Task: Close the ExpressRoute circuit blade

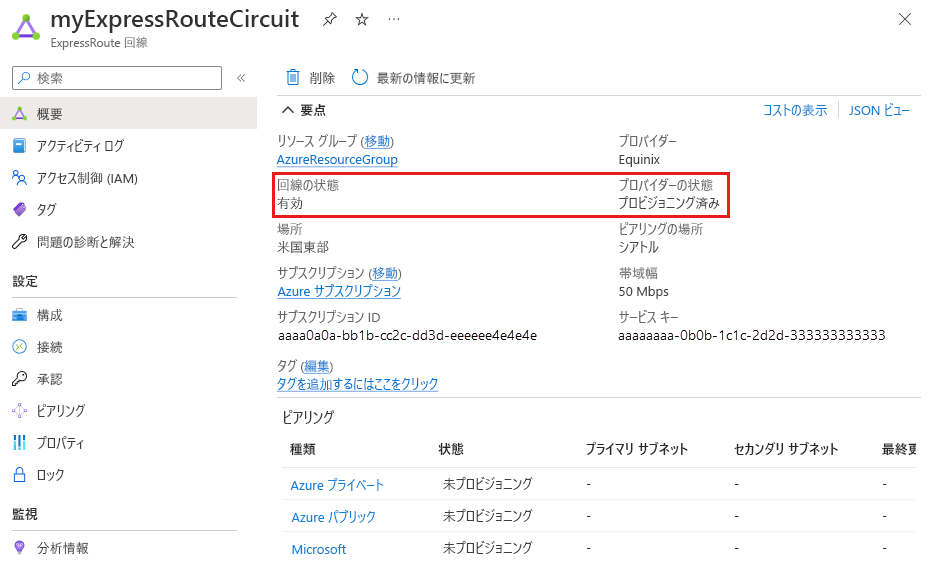Action: point(905,19)
